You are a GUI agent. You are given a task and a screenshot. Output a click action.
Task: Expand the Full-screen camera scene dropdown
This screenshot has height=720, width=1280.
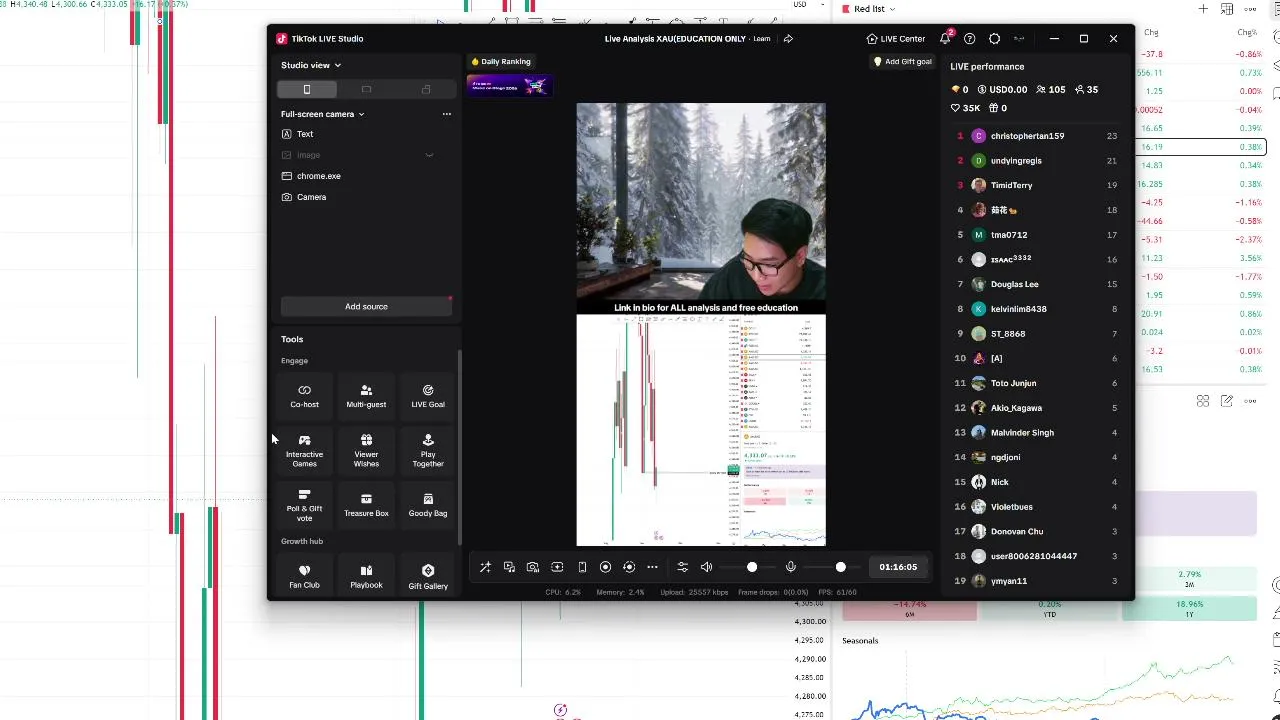[323, 114]
